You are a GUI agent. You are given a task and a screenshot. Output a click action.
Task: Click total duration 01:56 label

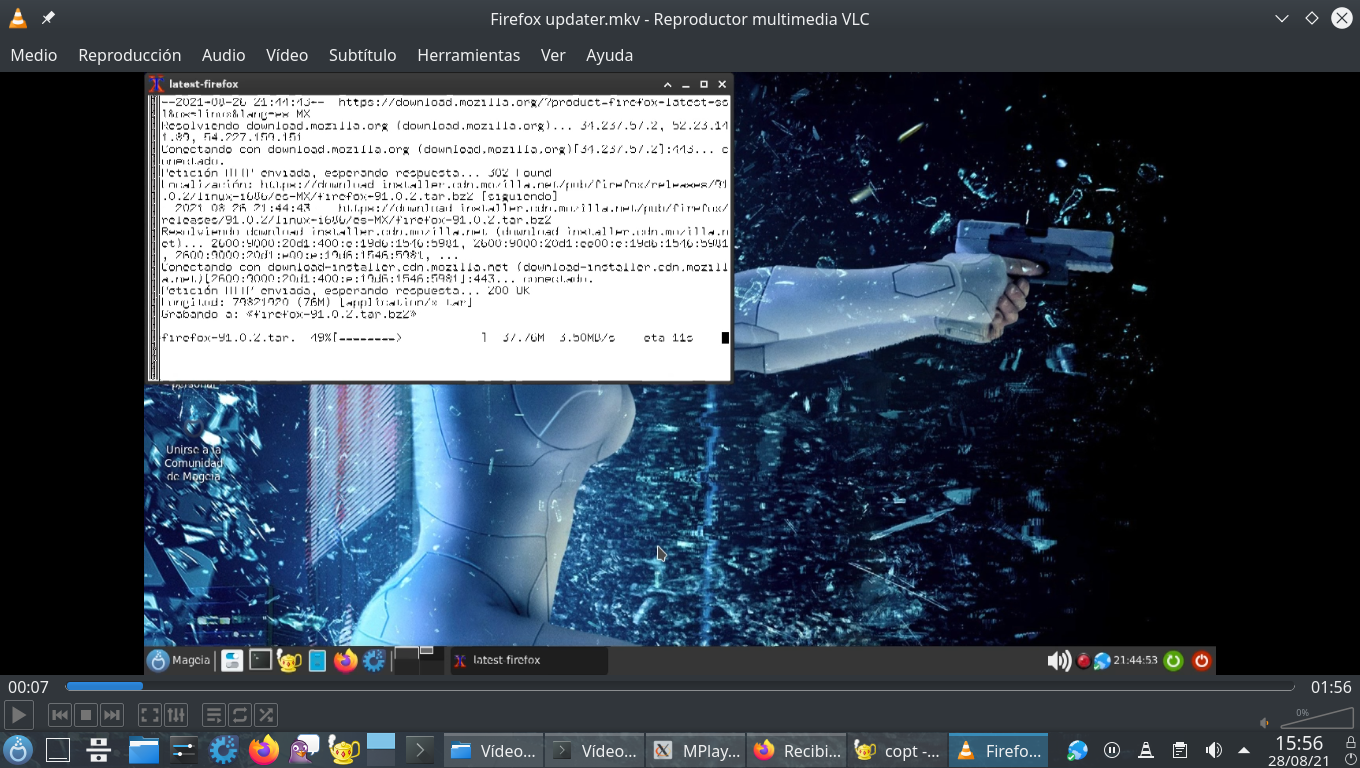tap(1331, 687)
